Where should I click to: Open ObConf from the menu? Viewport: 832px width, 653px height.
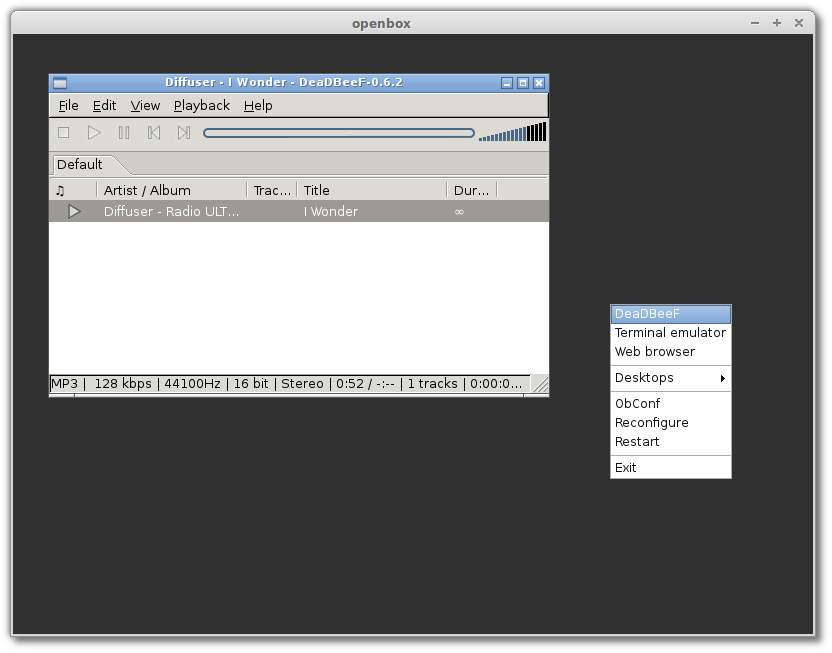coord(671,404)
